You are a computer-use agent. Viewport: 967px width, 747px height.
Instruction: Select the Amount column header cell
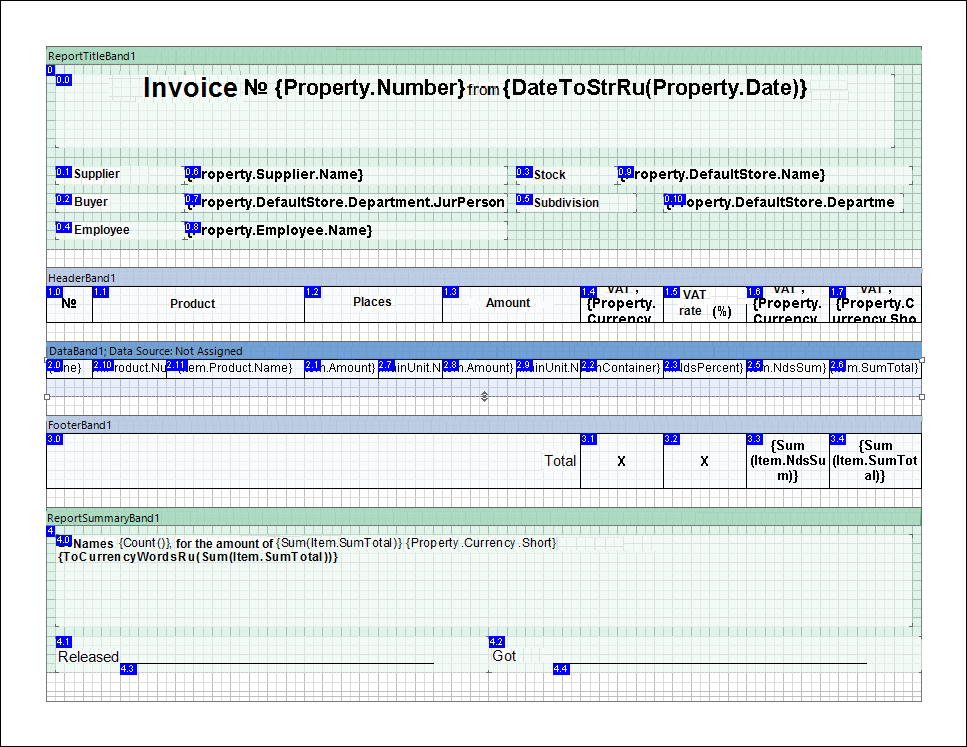click(510, 304)
